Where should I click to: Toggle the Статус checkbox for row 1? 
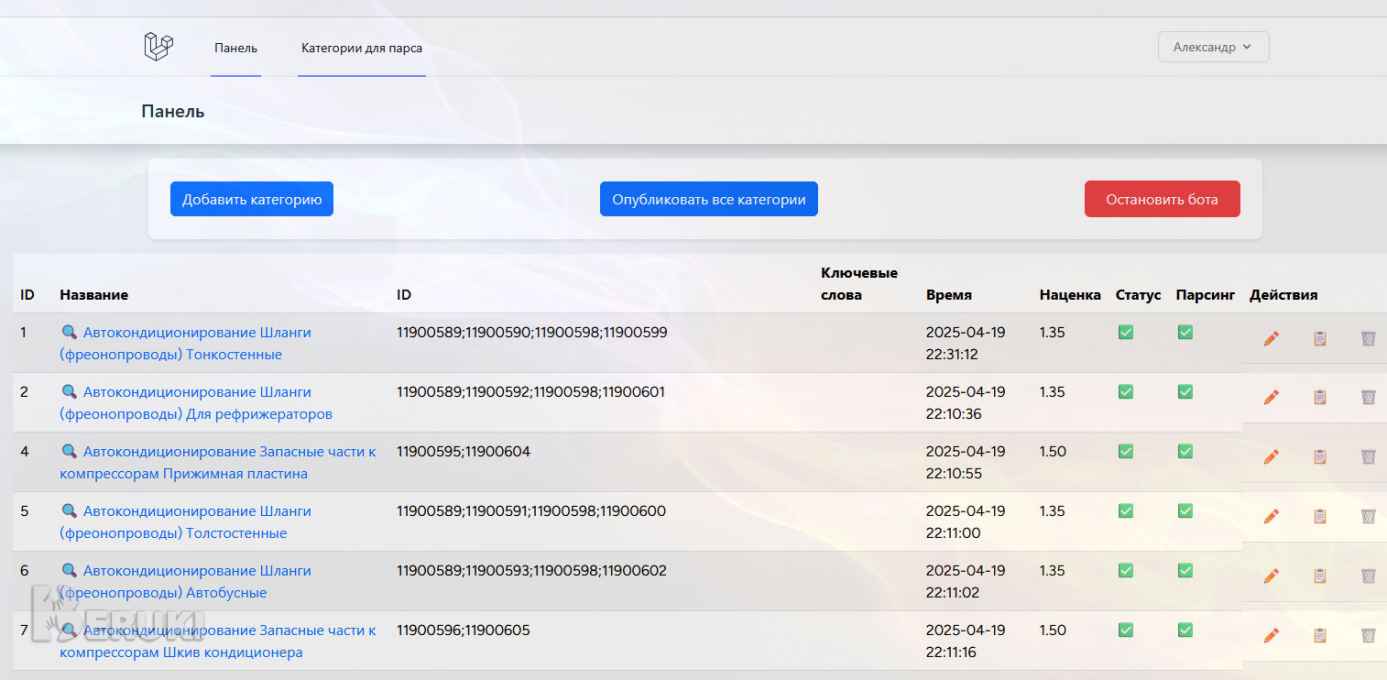1125,333
